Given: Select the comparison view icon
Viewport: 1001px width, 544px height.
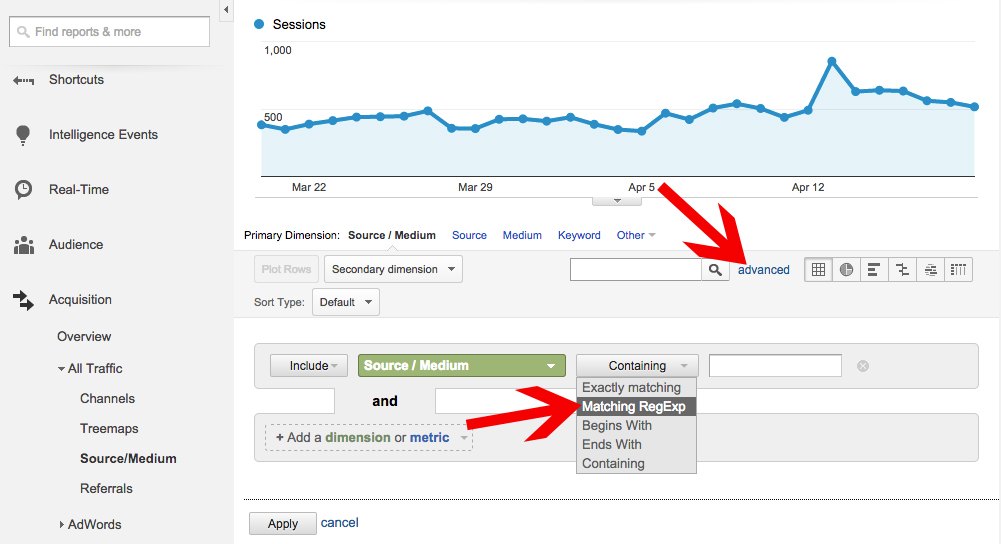Looking at the screenshot, I should 903,269.
